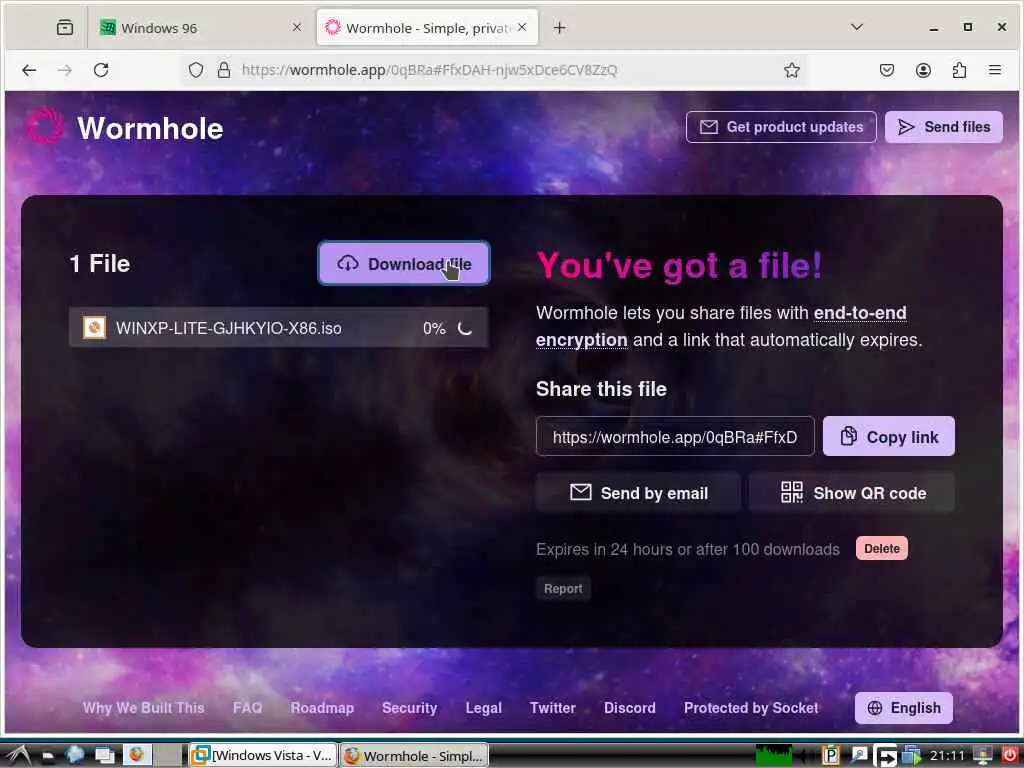This screenshot has height=768, width=1024.
Task: Open the English language selector
Action: tap(904, 708)
